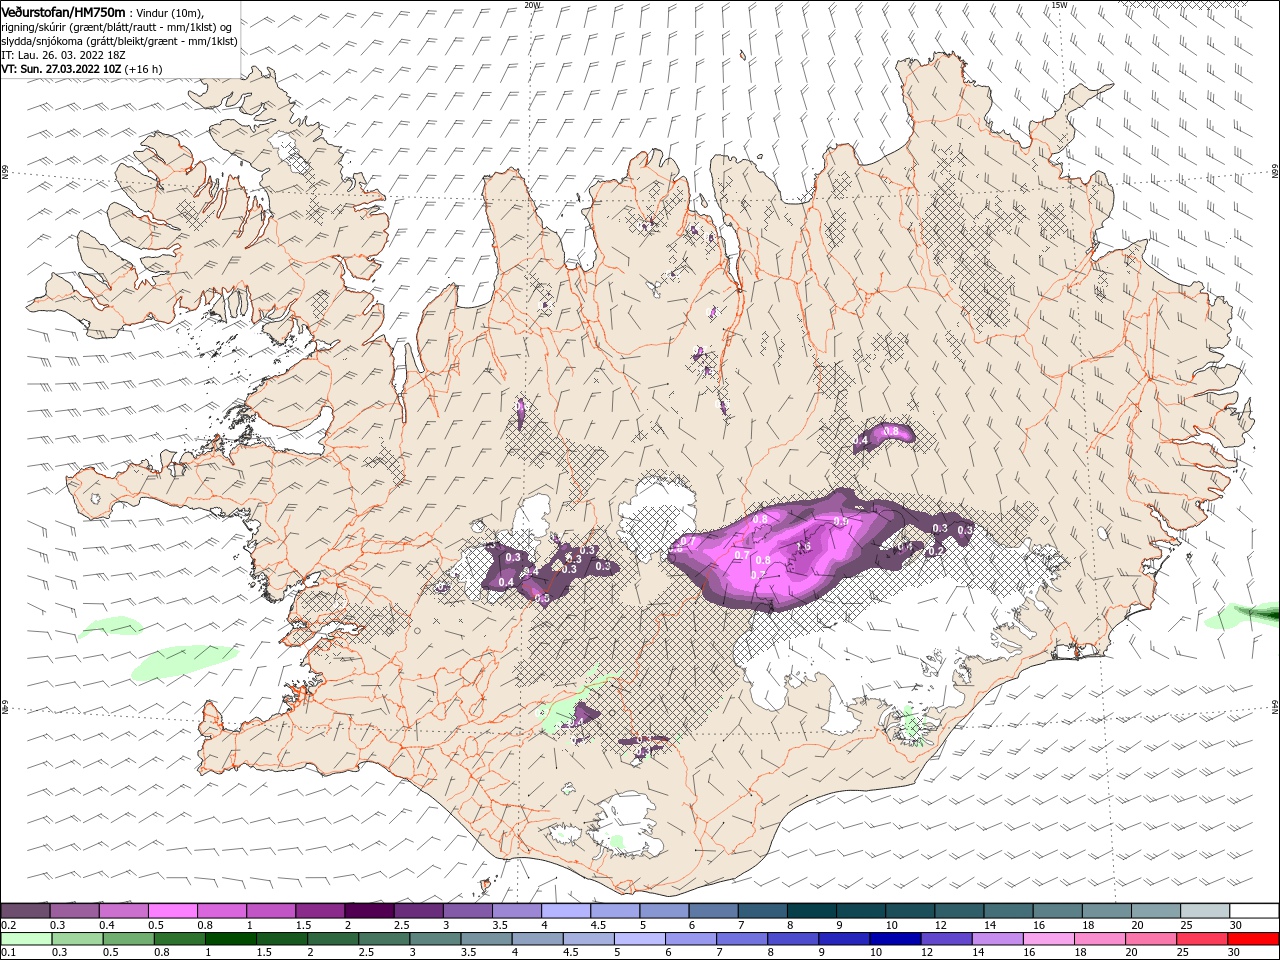Viewport: 1280px width, 960px height.
Task: Click the 15W longitude label
Action: (1059, 5)
